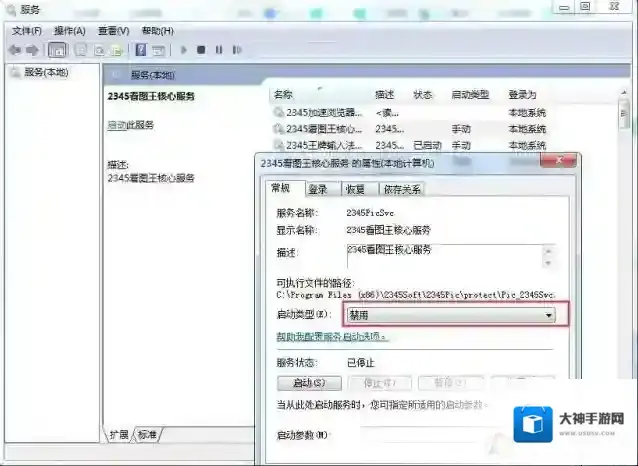Click the greyed 停止 button in properties dialog
This screenshot has height=466, width=638.
380,383
